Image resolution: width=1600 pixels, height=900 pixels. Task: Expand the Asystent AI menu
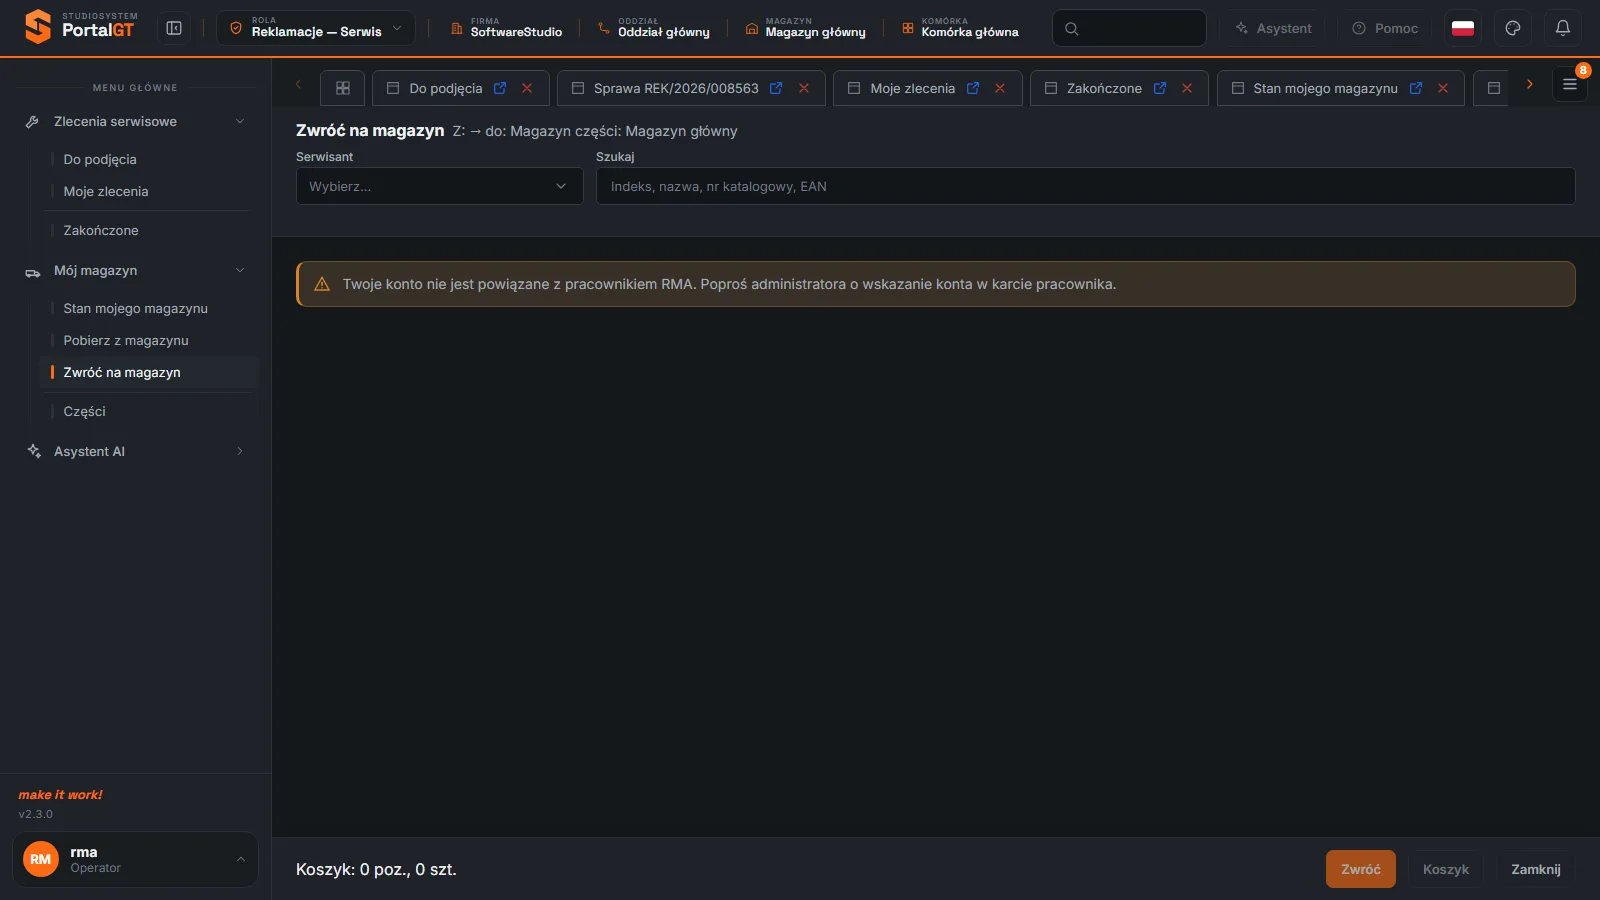(135, 451)
